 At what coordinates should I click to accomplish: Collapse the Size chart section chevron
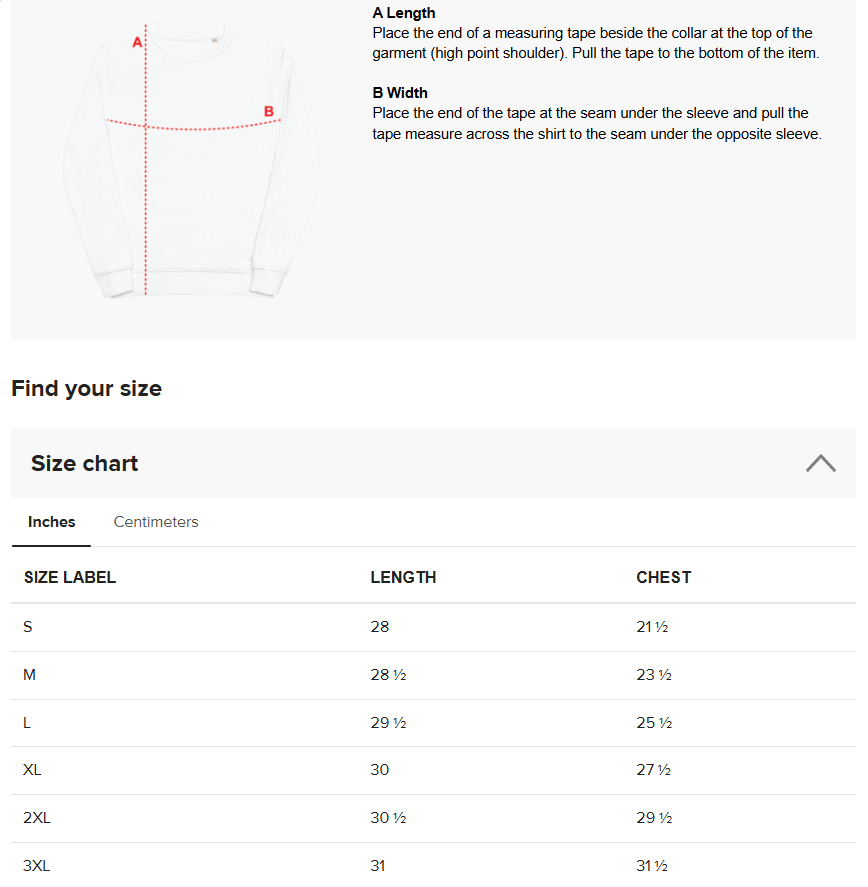820,463
